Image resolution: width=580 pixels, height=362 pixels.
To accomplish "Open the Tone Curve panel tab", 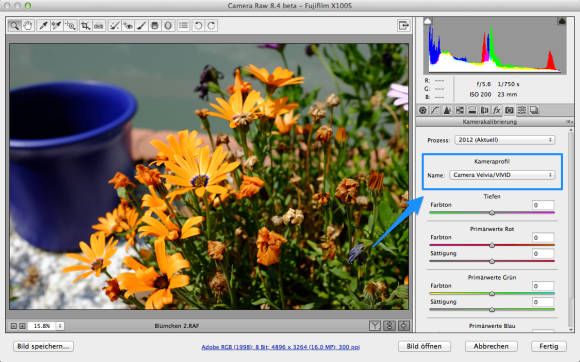I will point(435,110).
